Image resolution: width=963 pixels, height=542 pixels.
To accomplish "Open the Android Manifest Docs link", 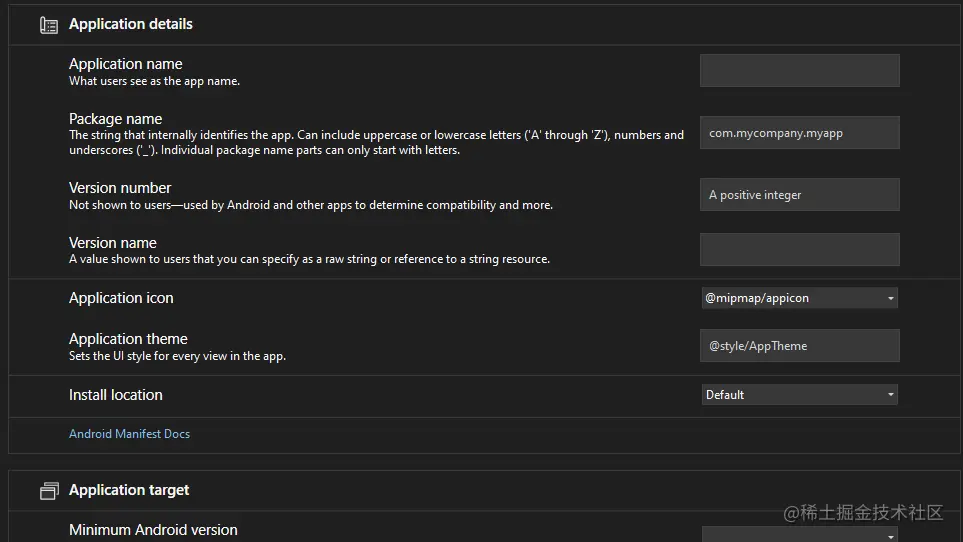I will 129,434.
